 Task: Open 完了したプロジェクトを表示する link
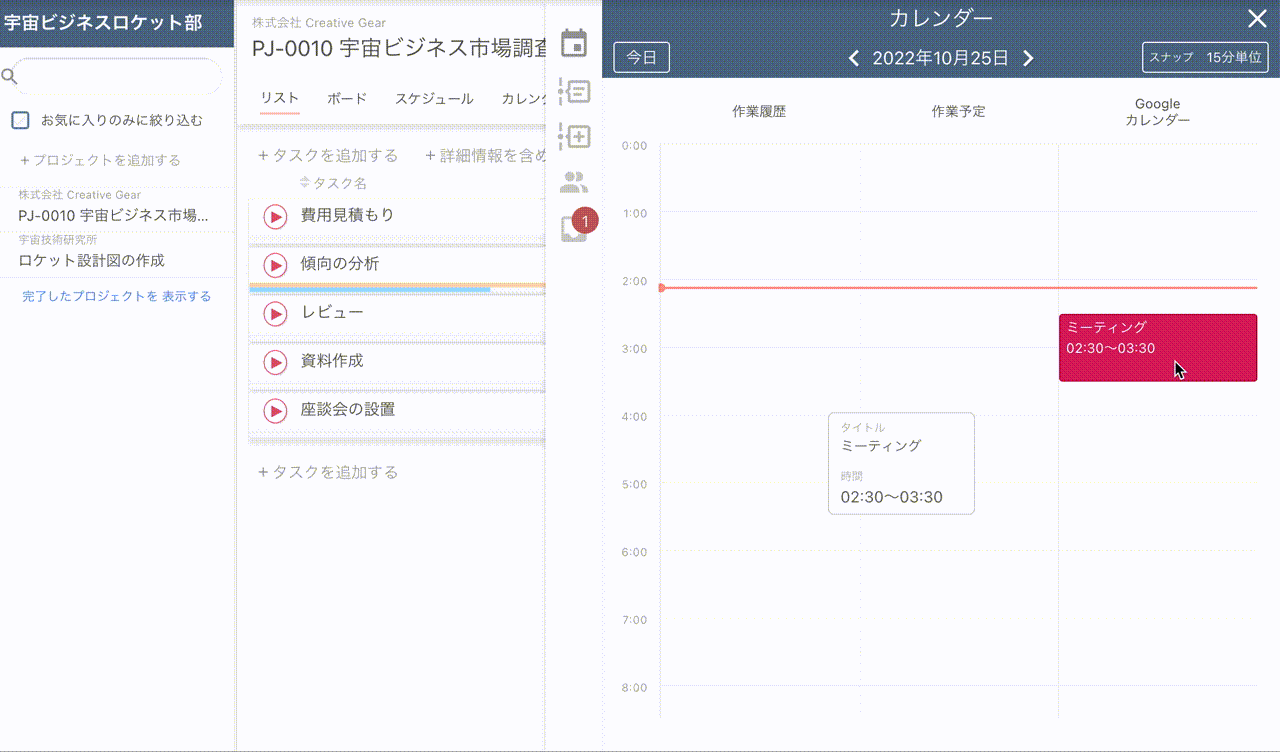(116, 296)
